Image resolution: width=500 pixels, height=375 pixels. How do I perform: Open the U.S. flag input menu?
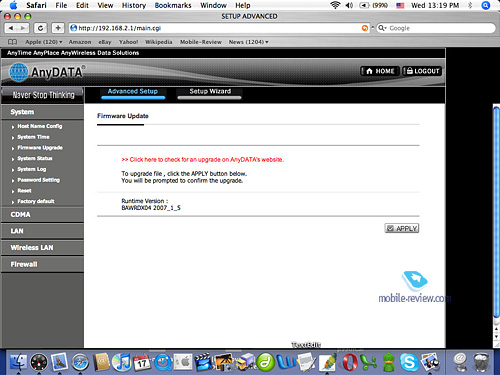(400, 5)
